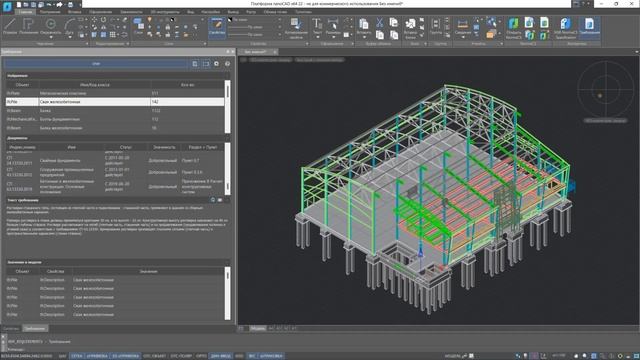Click the scissors Cut icon
The height and width of the screenshot is (360, 640).
pos(380,22)
